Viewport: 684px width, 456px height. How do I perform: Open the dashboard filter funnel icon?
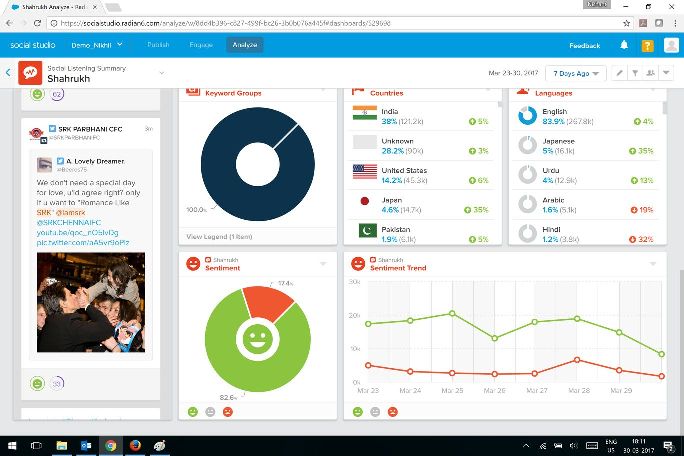click(635, 73)
